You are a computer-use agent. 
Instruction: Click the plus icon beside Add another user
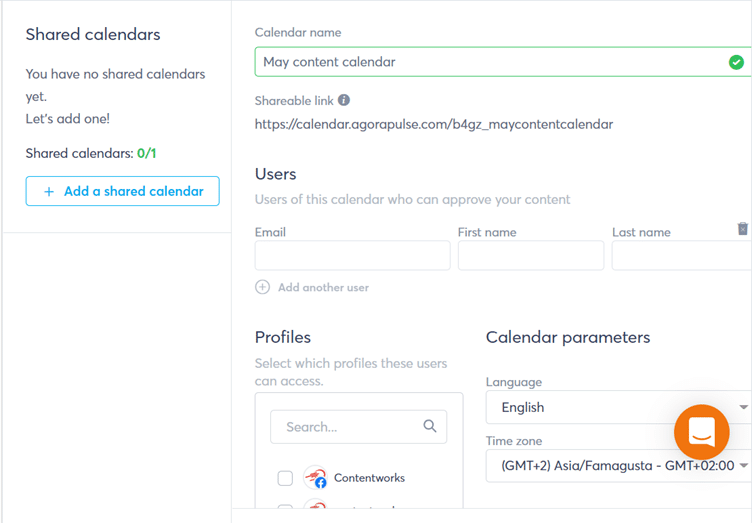tap(263, 287)
